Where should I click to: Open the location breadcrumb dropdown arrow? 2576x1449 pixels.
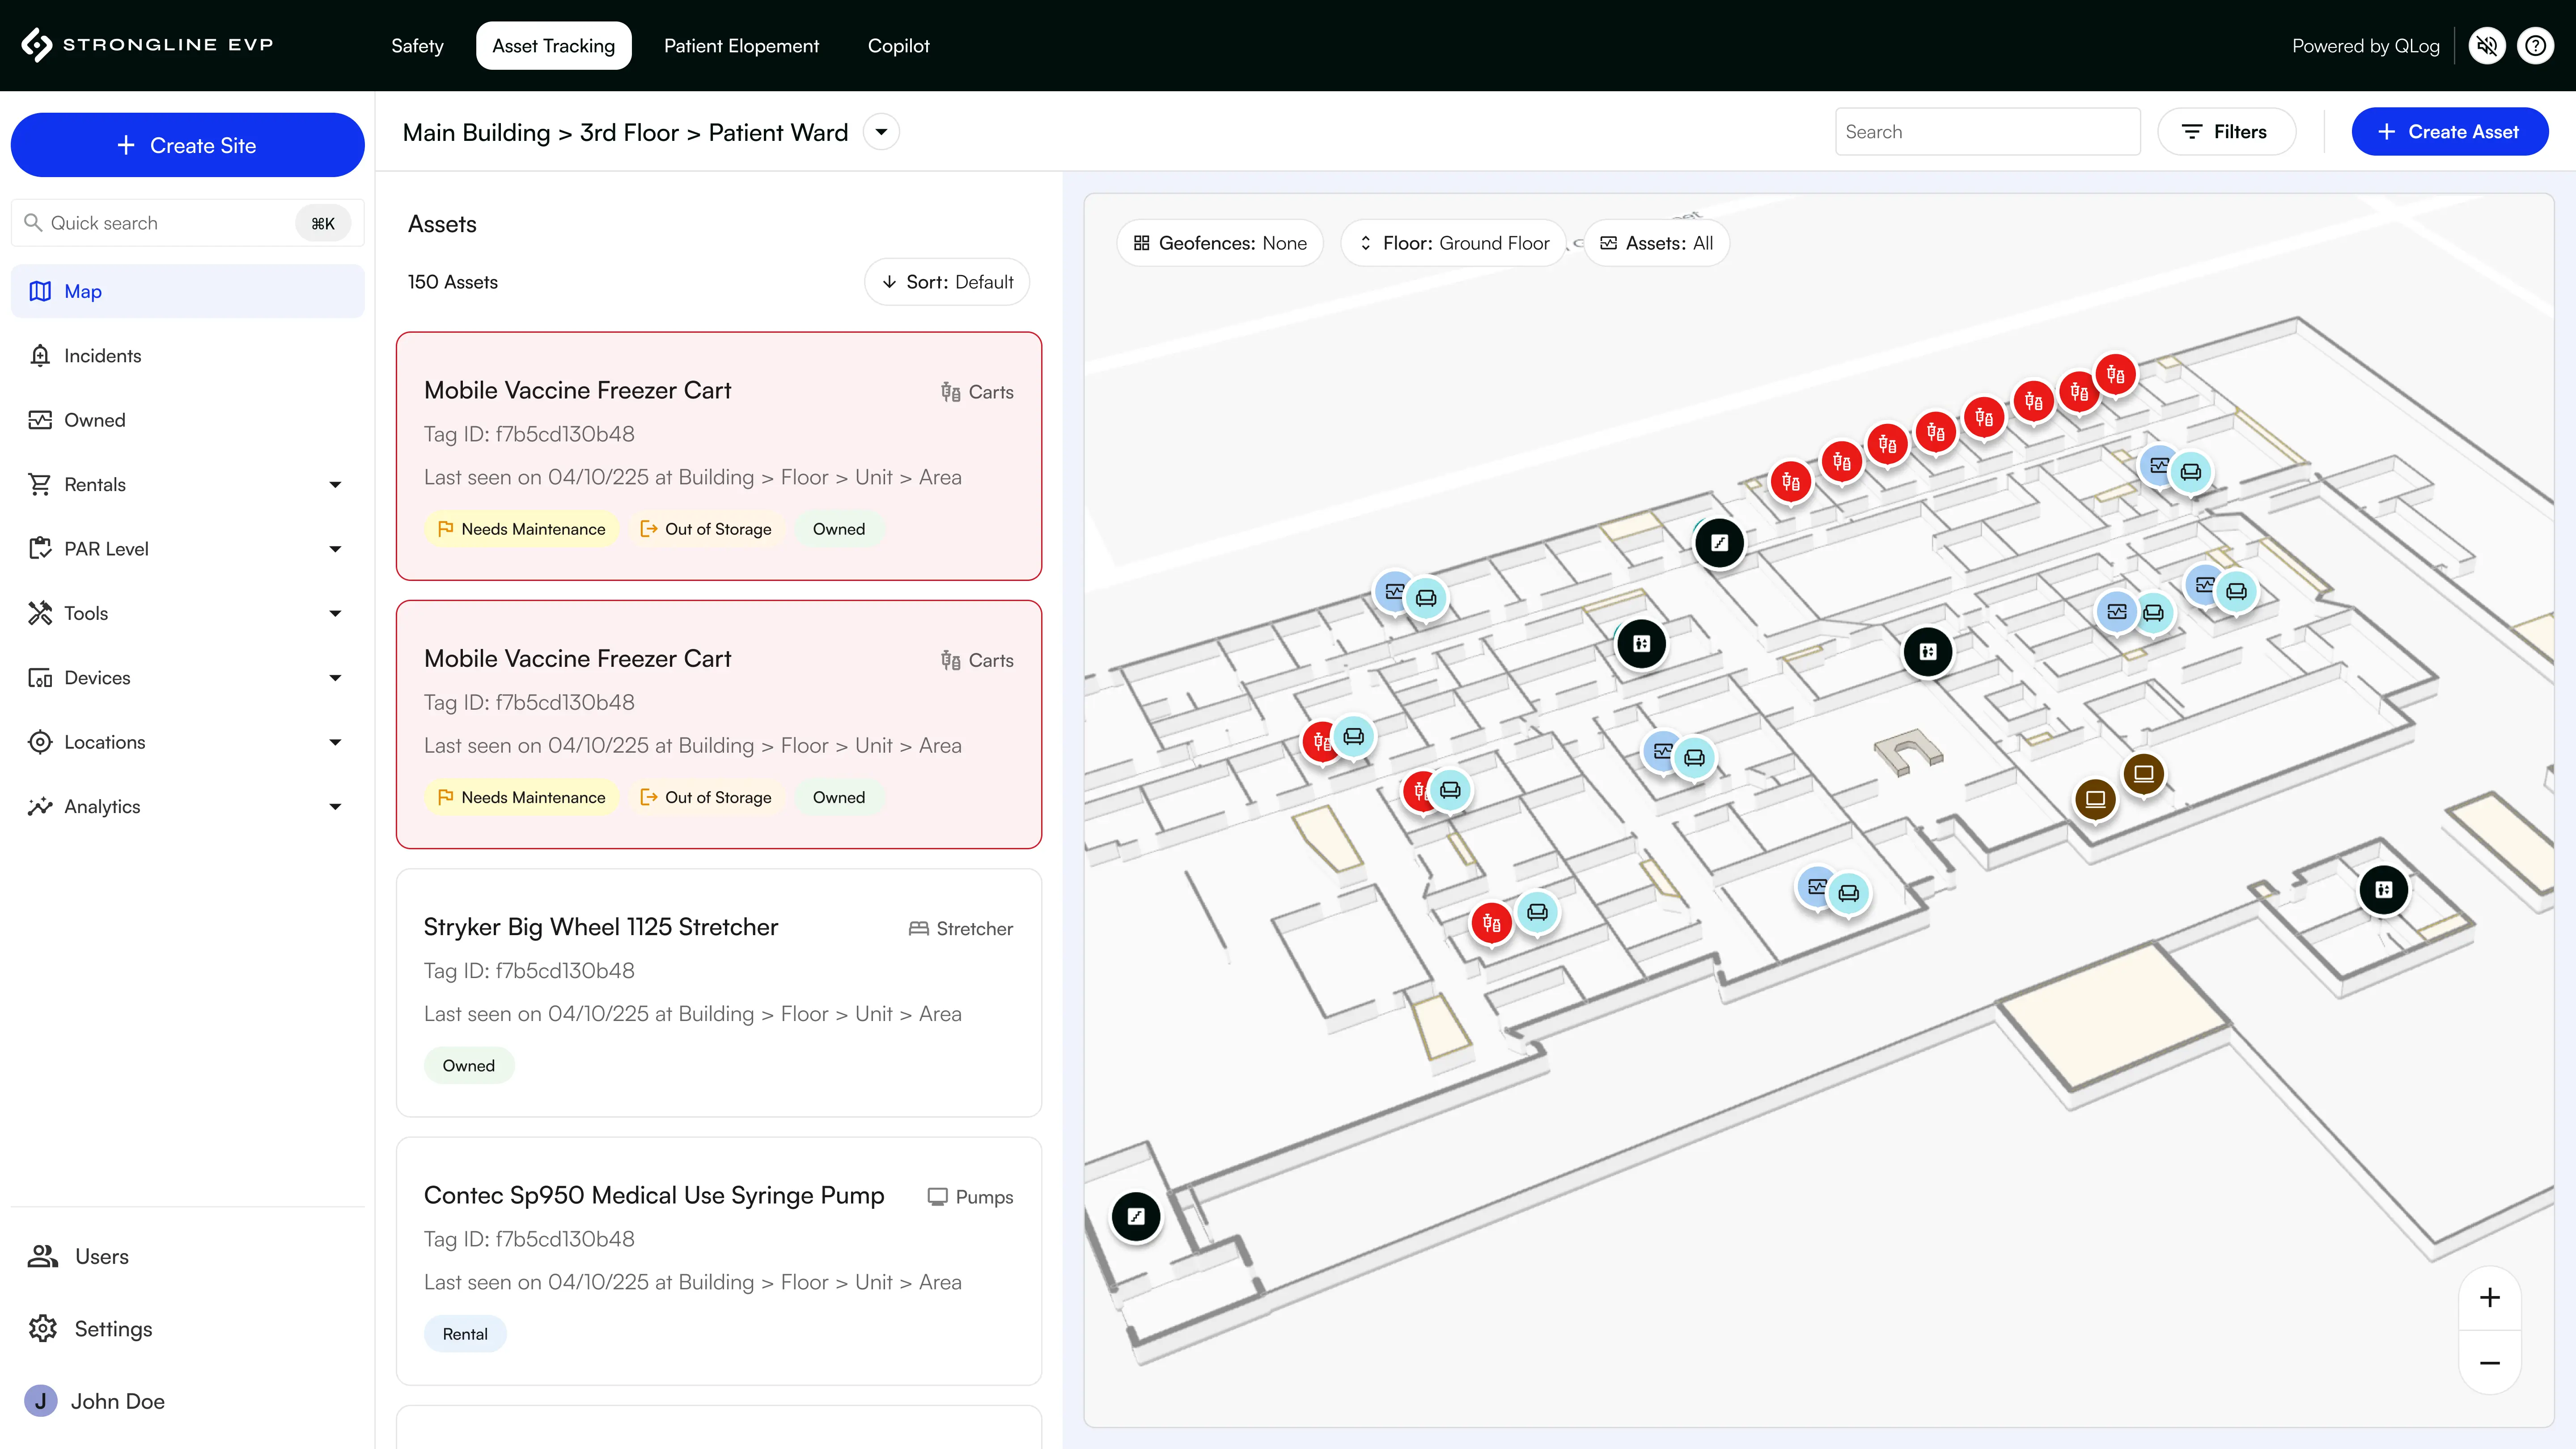(881, 132)
